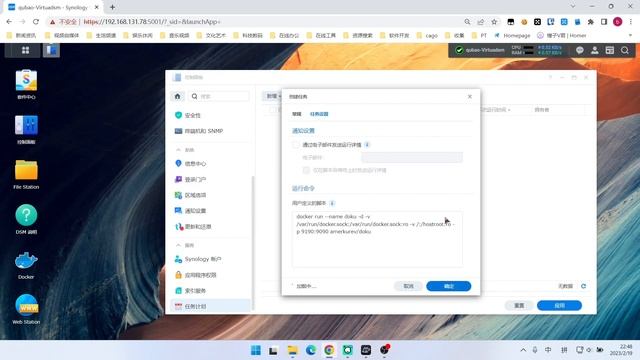Toggle the disabled abnormal-termination-only email checkbox
This screenshot has height=360, width=640.
click(306, 170)
